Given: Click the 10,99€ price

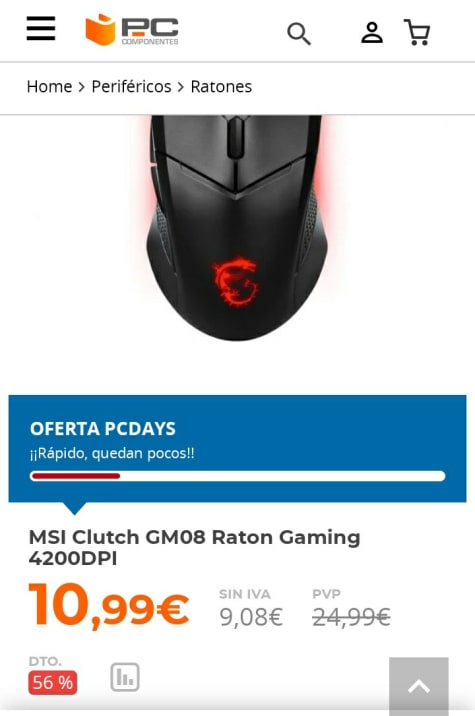Looking at the screenshot, I should tap(109, 605).
